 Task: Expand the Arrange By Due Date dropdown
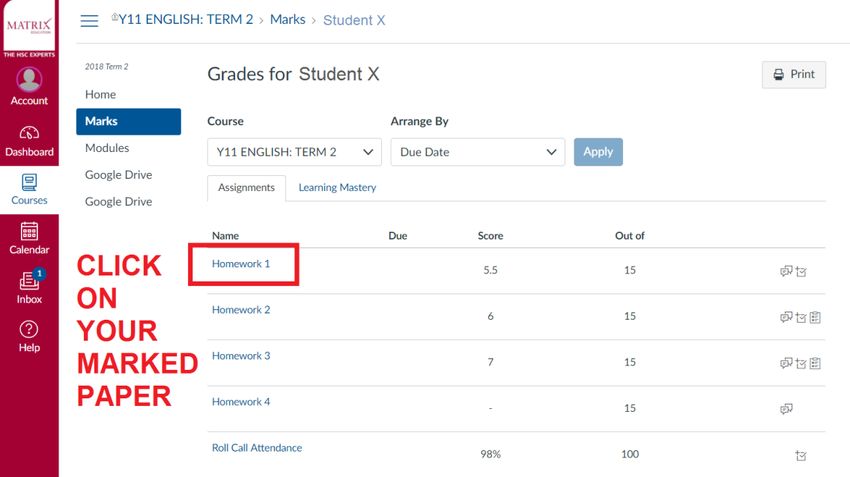click(x=478, y=152)
